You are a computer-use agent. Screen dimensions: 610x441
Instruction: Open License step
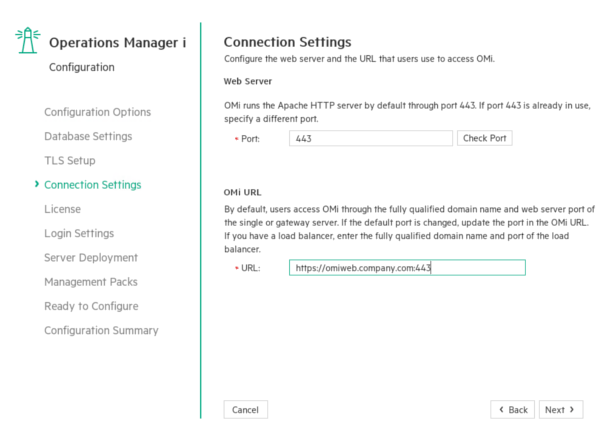[x=62, y=209]
